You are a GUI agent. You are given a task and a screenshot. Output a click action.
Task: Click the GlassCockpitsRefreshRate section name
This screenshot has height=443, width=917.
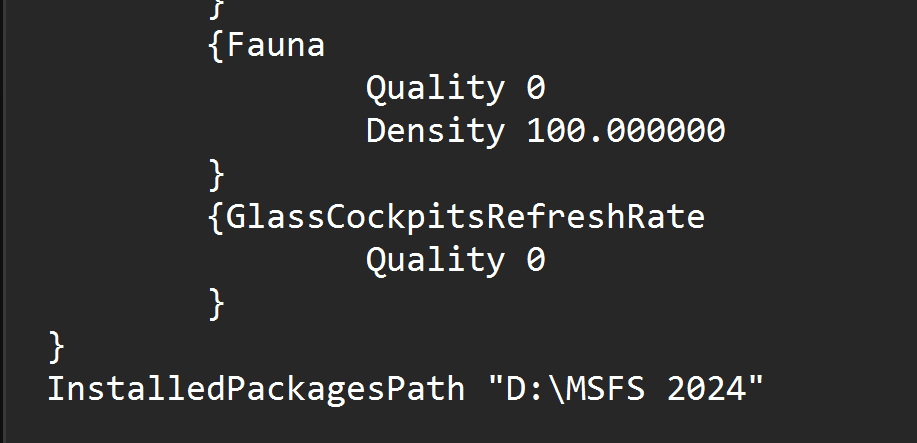(x=466, y=218)
